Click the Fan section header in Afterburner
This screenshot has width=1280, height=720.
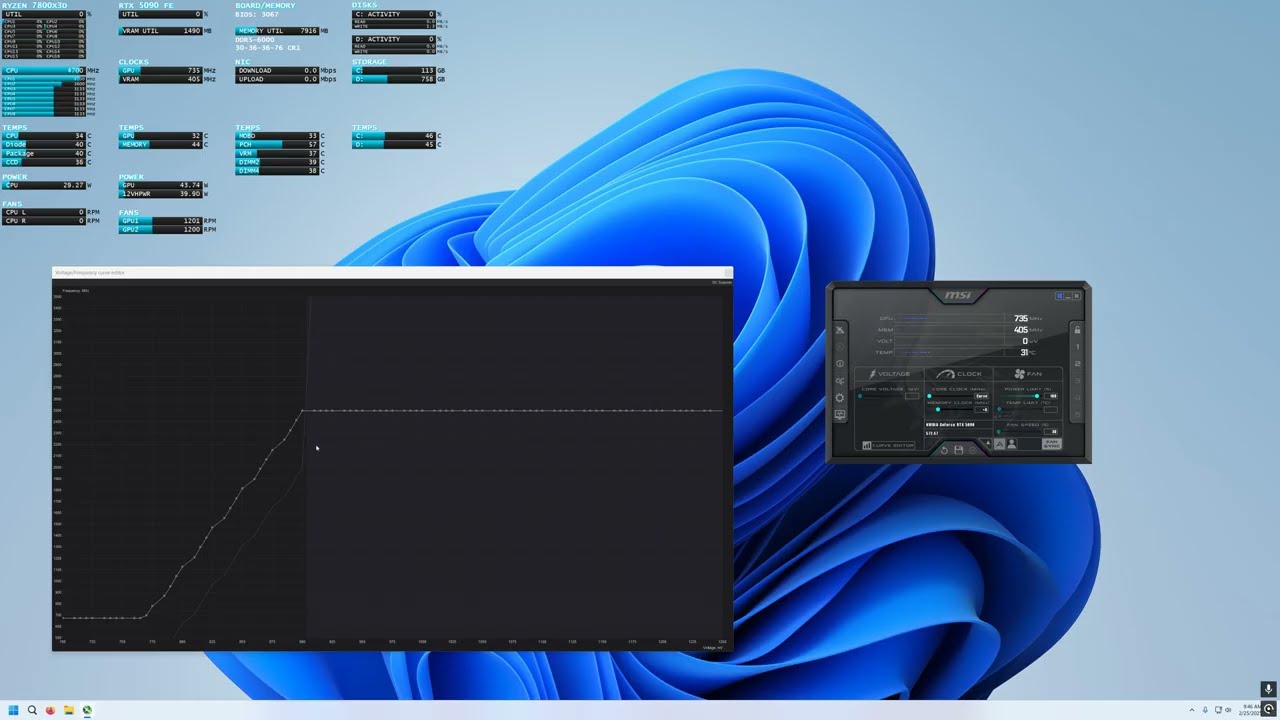1028,374
